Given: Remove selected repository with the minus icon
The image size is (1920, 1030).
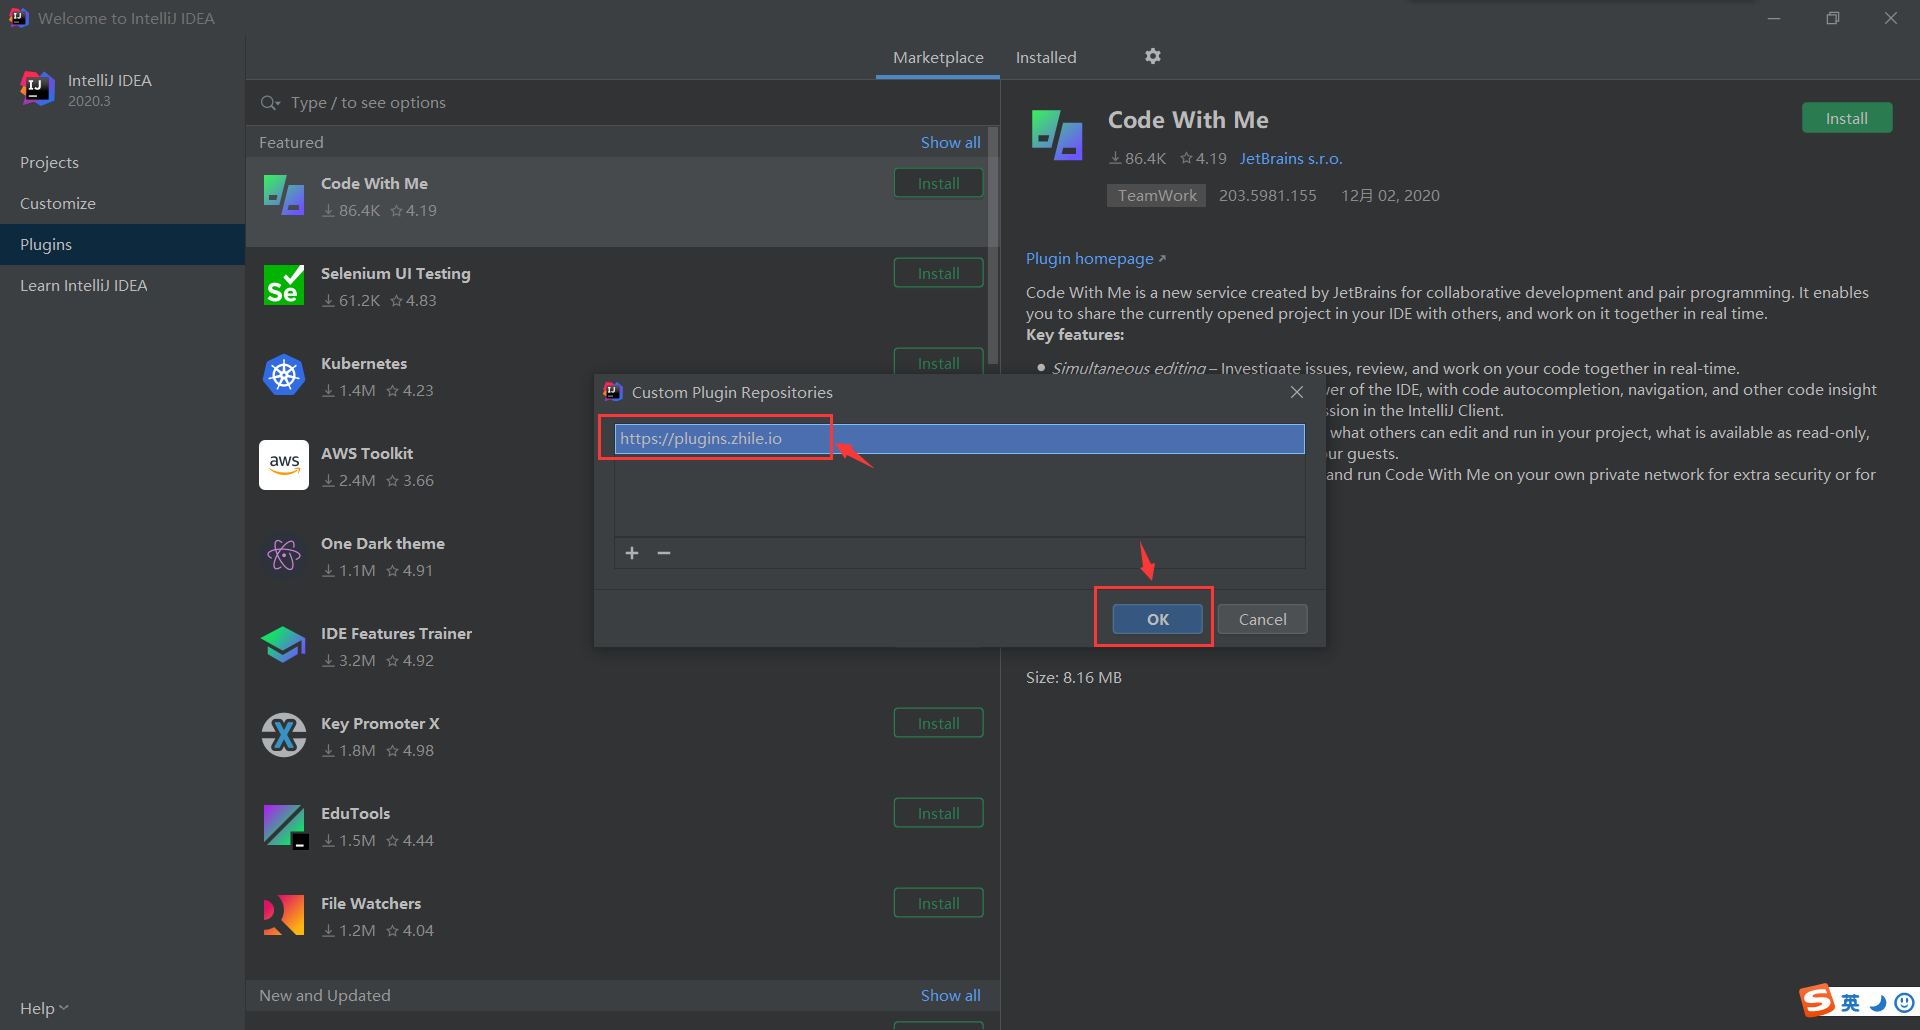Looking at the screenshot, I should [664, 553].
